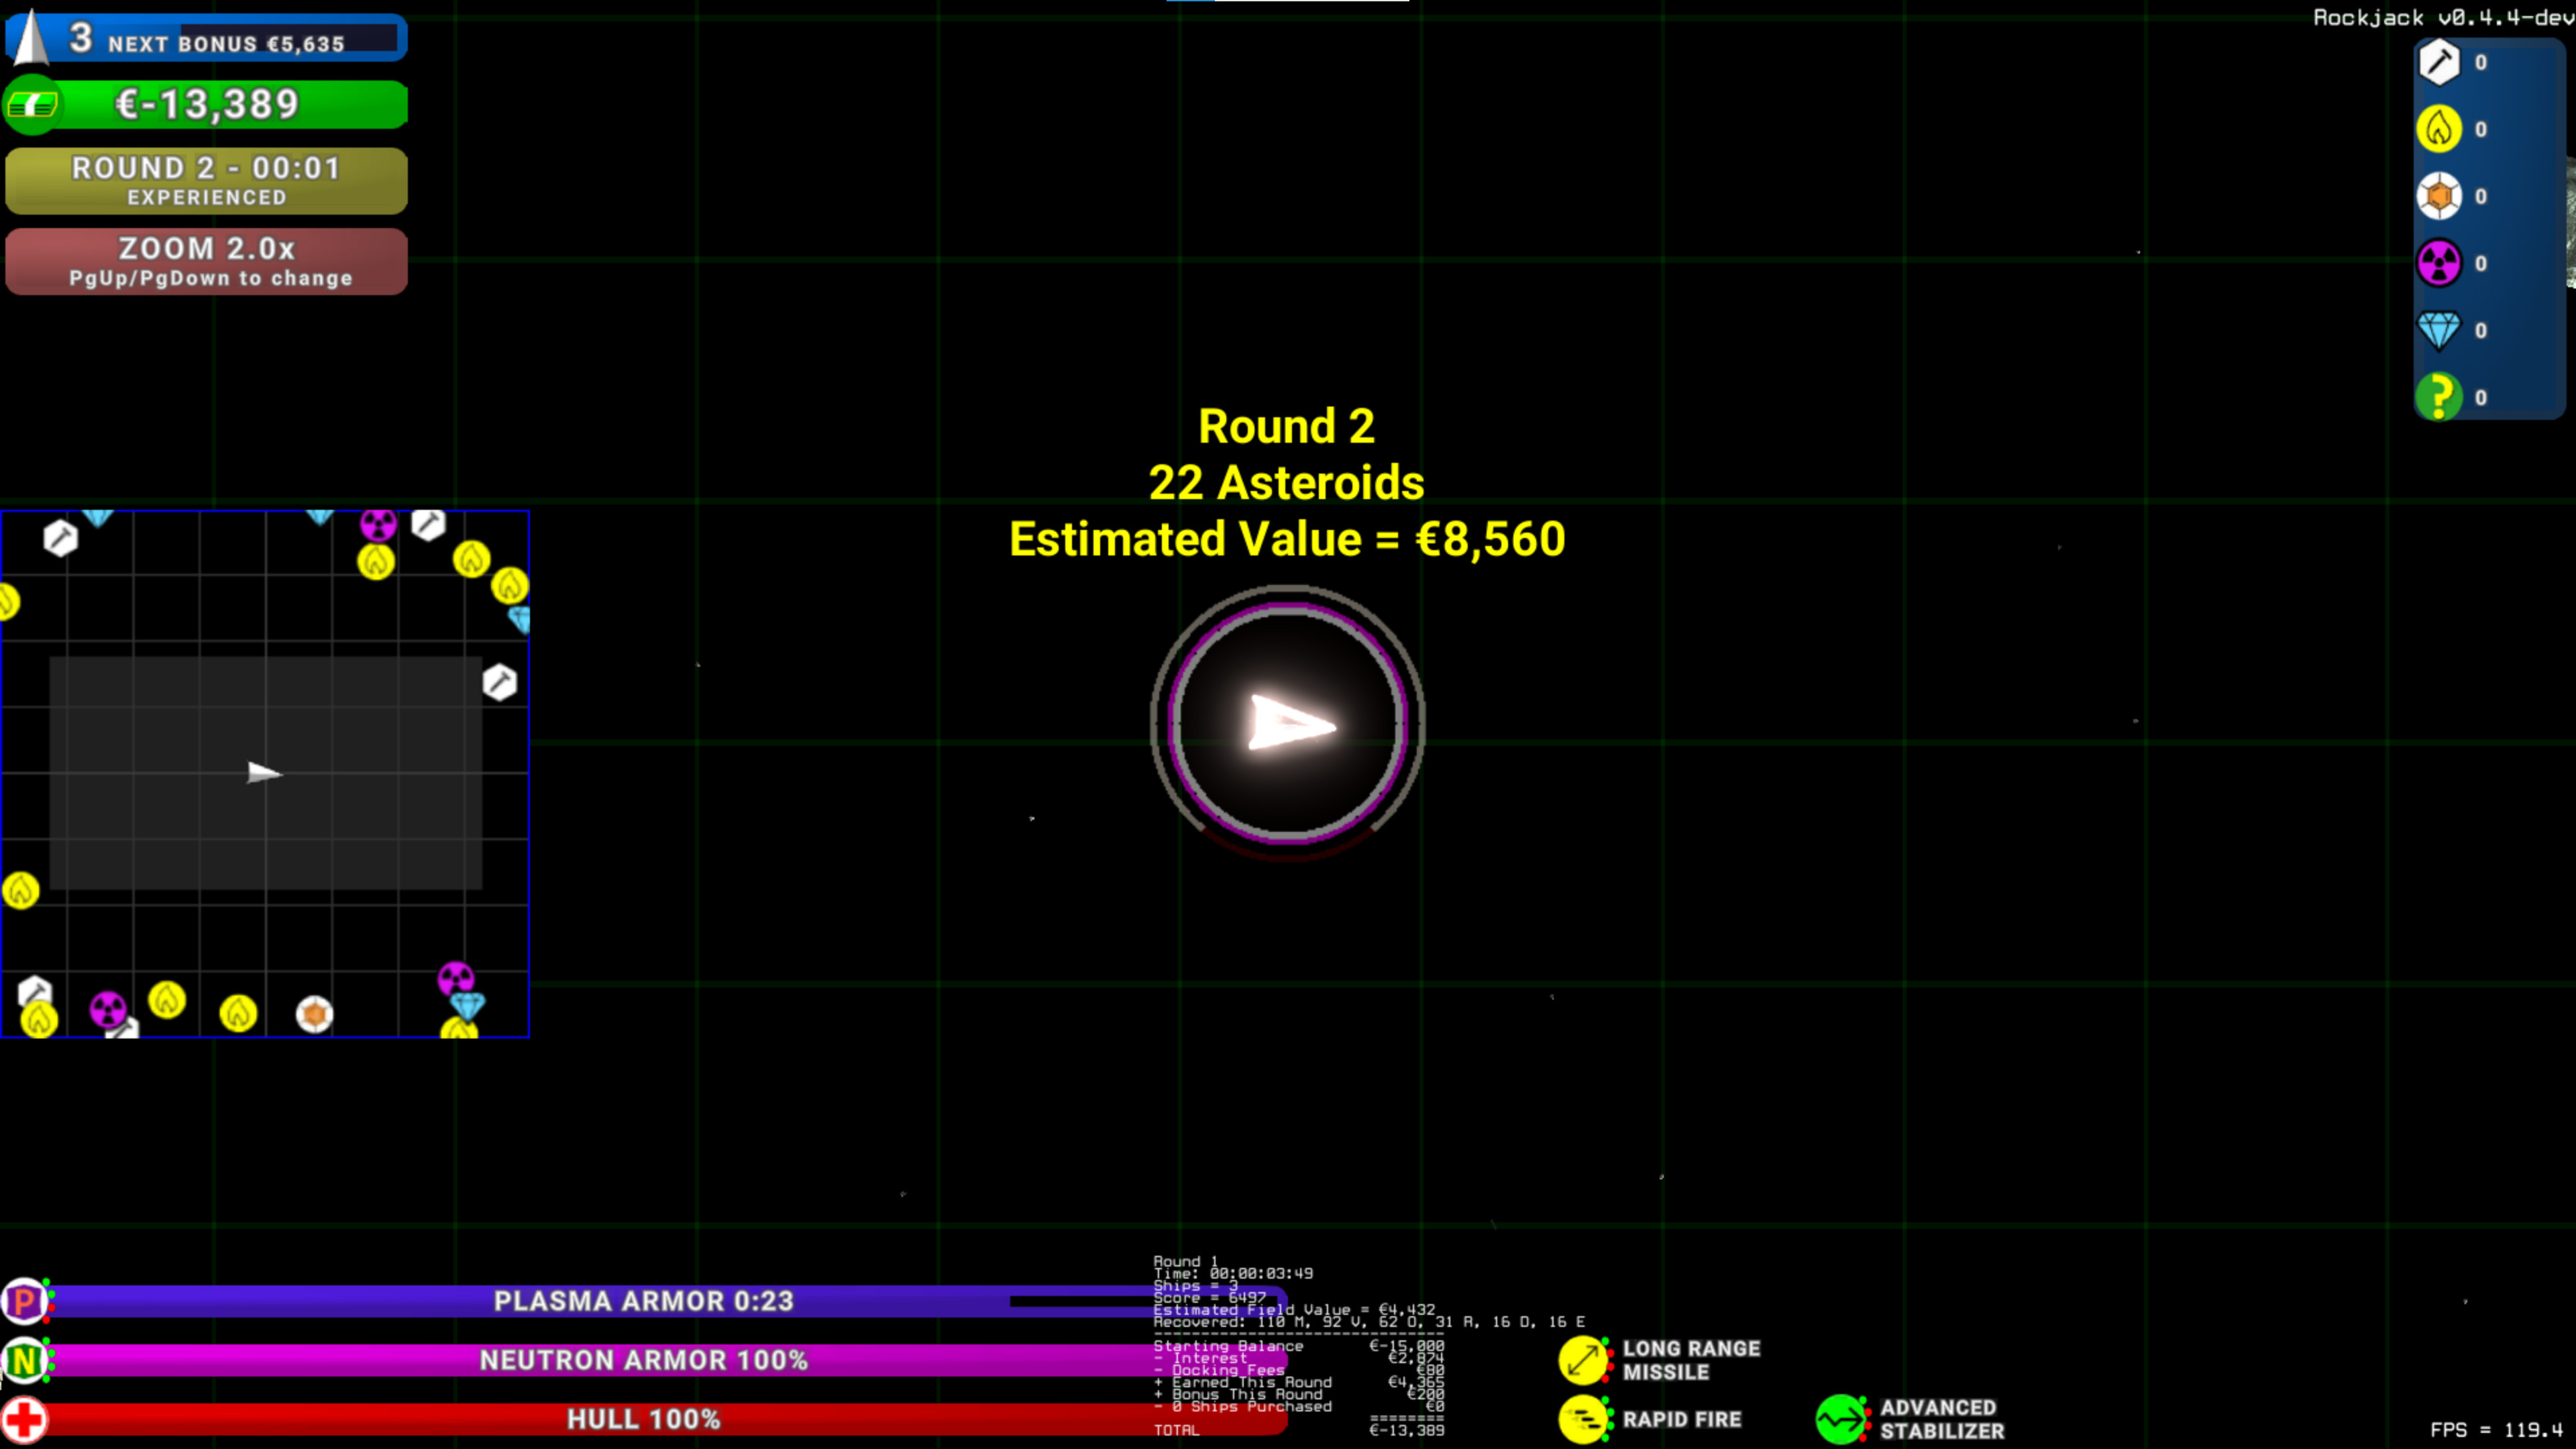Select the metal pickaxe resource icon in sidebar
The width and height of the screenshot is (2576, 1449).
(2440, 62)
